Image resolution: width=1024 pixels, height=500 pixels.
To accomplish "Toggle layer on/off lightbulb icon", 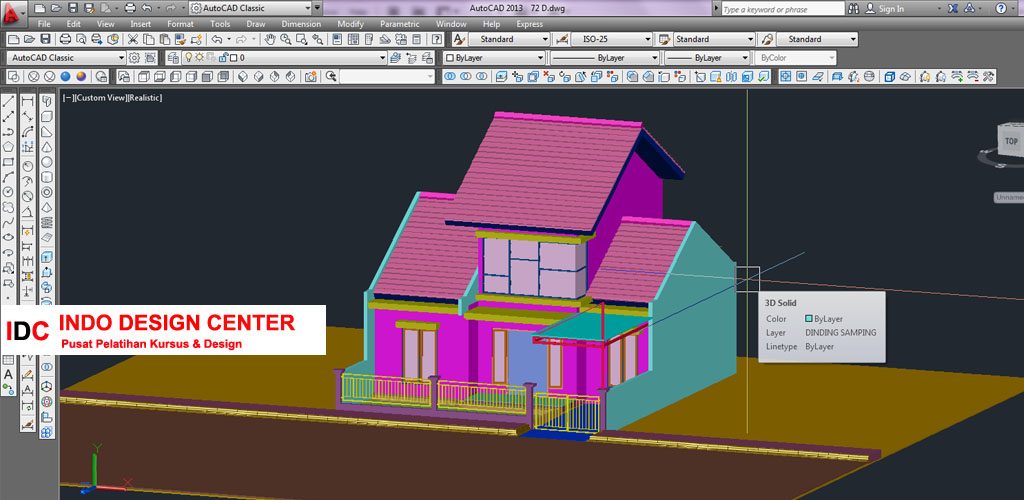I will coord(188,57).
